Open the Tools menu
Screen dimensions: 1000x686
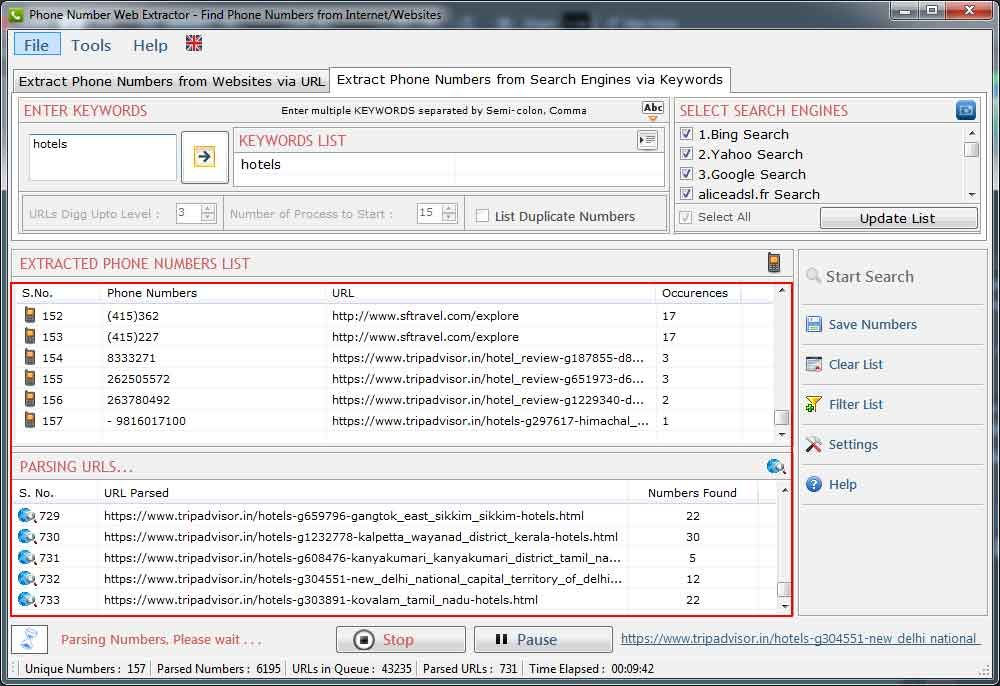click(91, 45)
